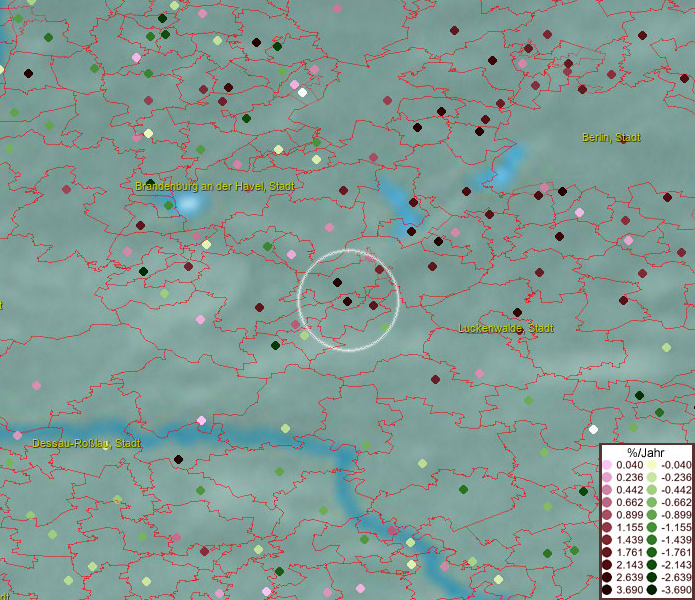
Task: Click the 'Brandenburg an der Havel, Stadt' label
Action: coord(215,186)
